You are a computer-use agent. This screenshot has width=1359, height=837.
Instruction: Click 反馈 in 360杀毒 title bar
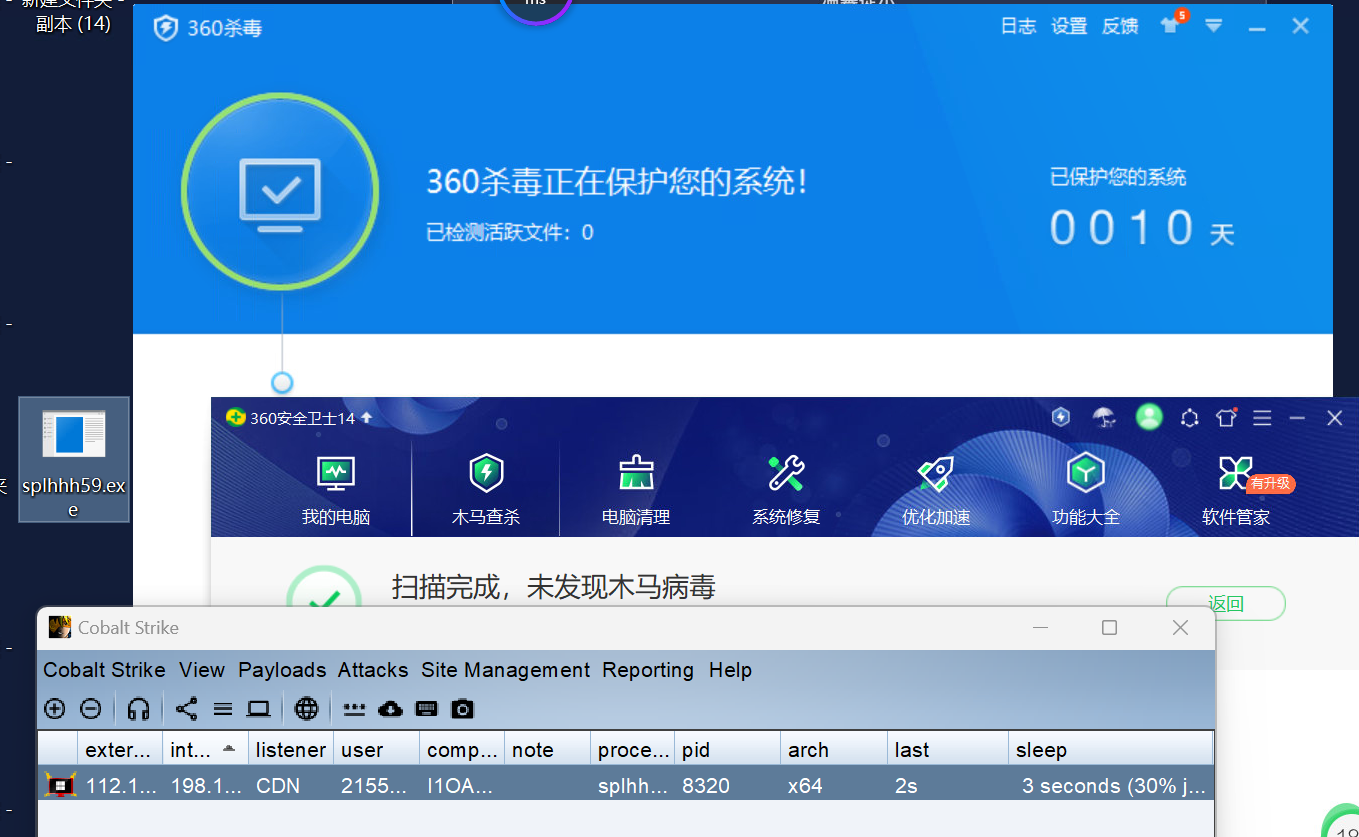(1120, 26)
